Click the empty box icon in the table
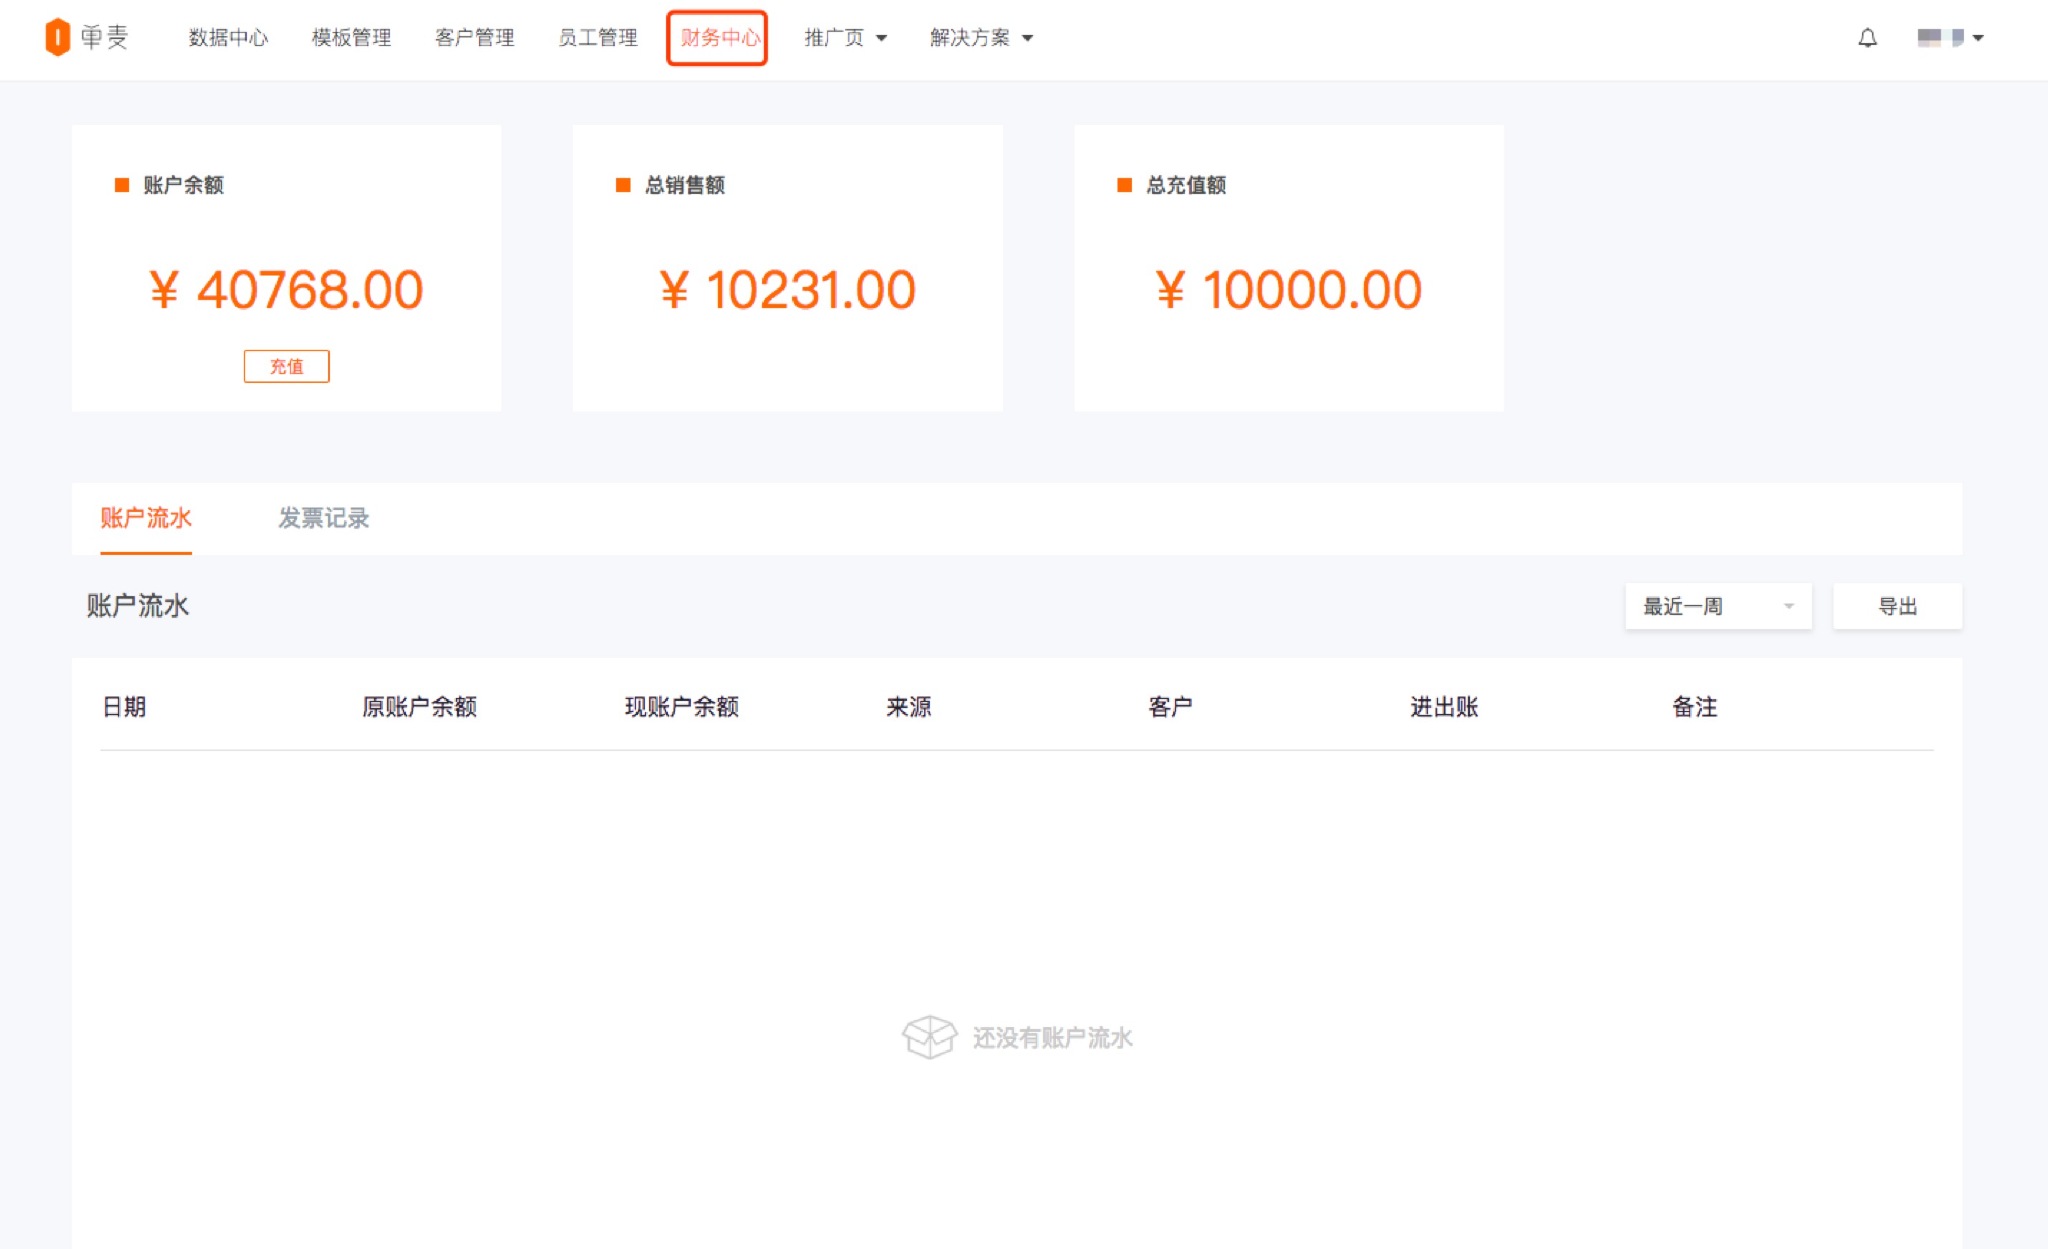This screenshot has width=2048, height=1249. coord(929,1037)
